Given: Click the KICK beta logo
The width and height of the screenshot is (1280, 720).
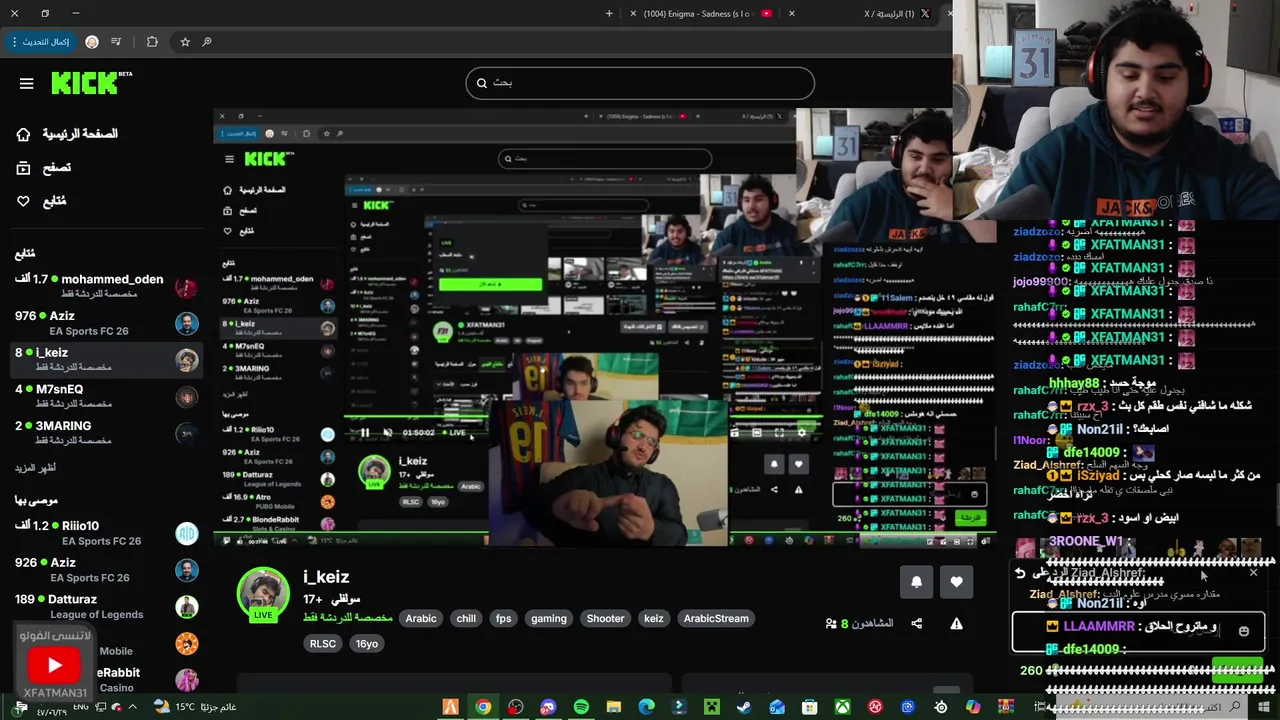Looking at the screenshot, I should (x=91, y=83).
